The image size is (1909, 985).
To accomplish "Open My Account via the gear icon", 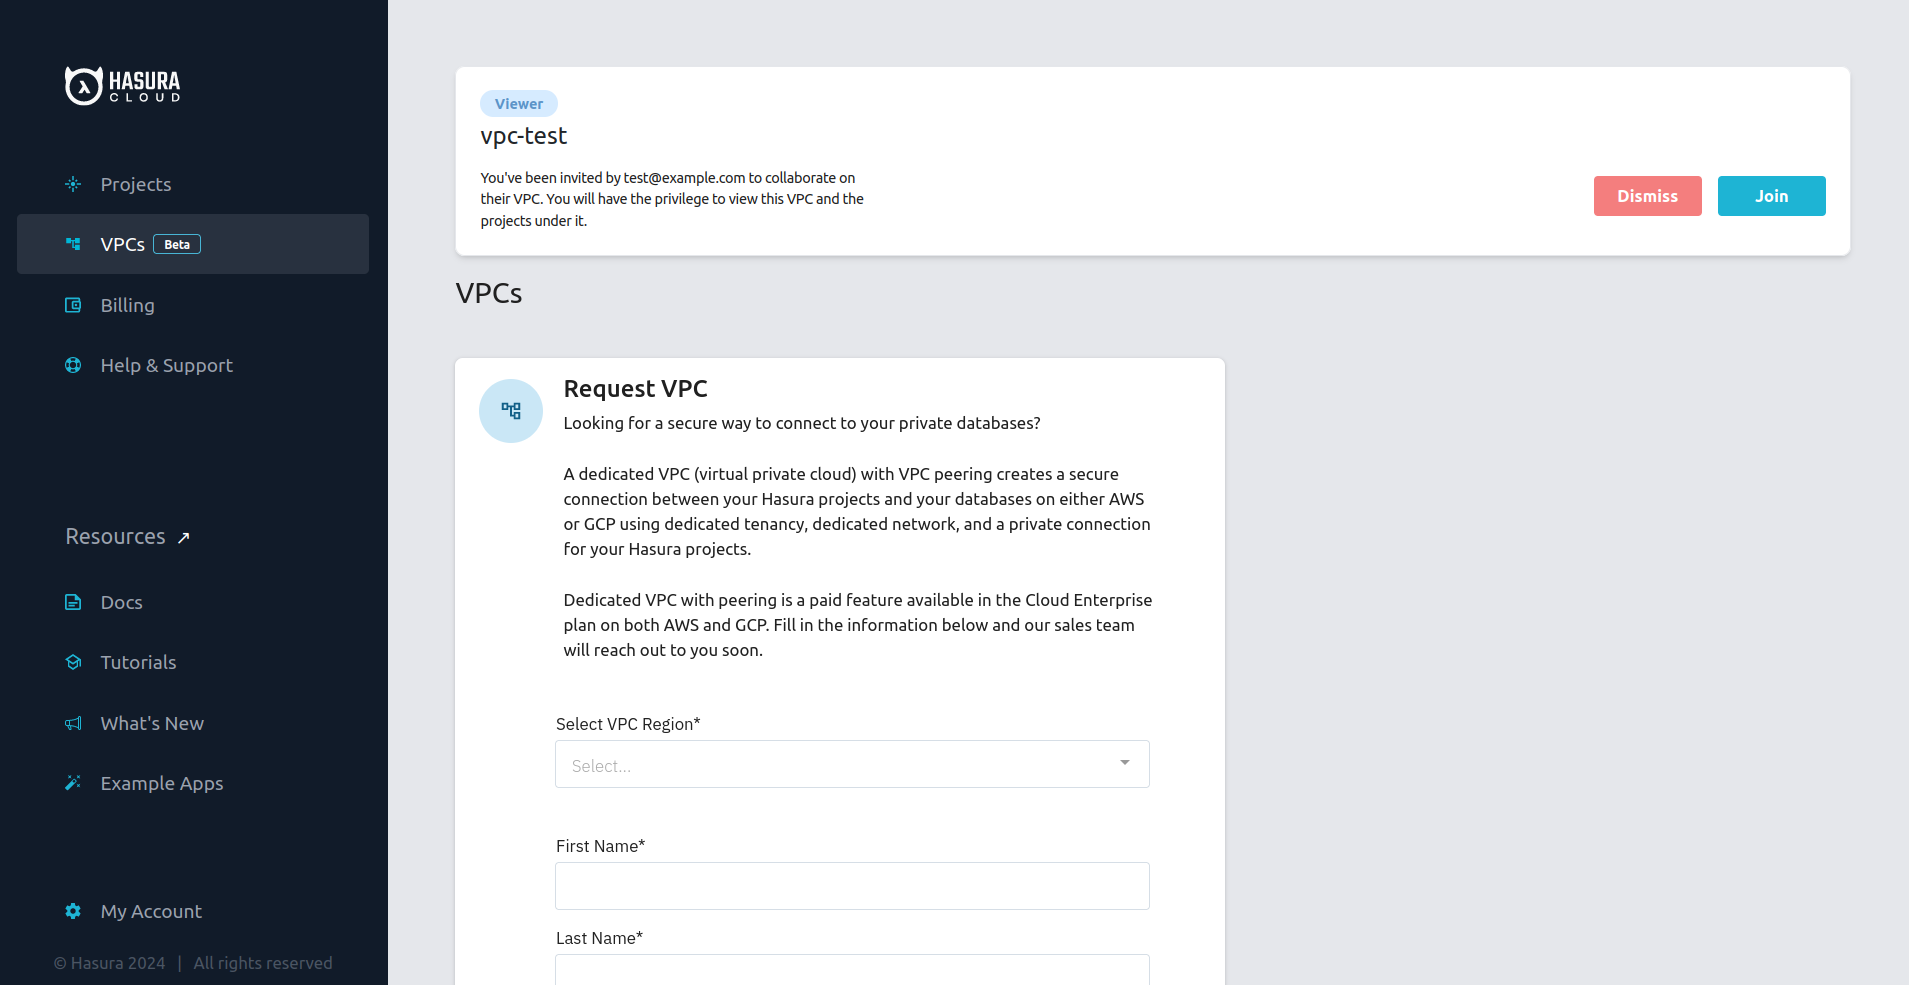I will point(73,911).
